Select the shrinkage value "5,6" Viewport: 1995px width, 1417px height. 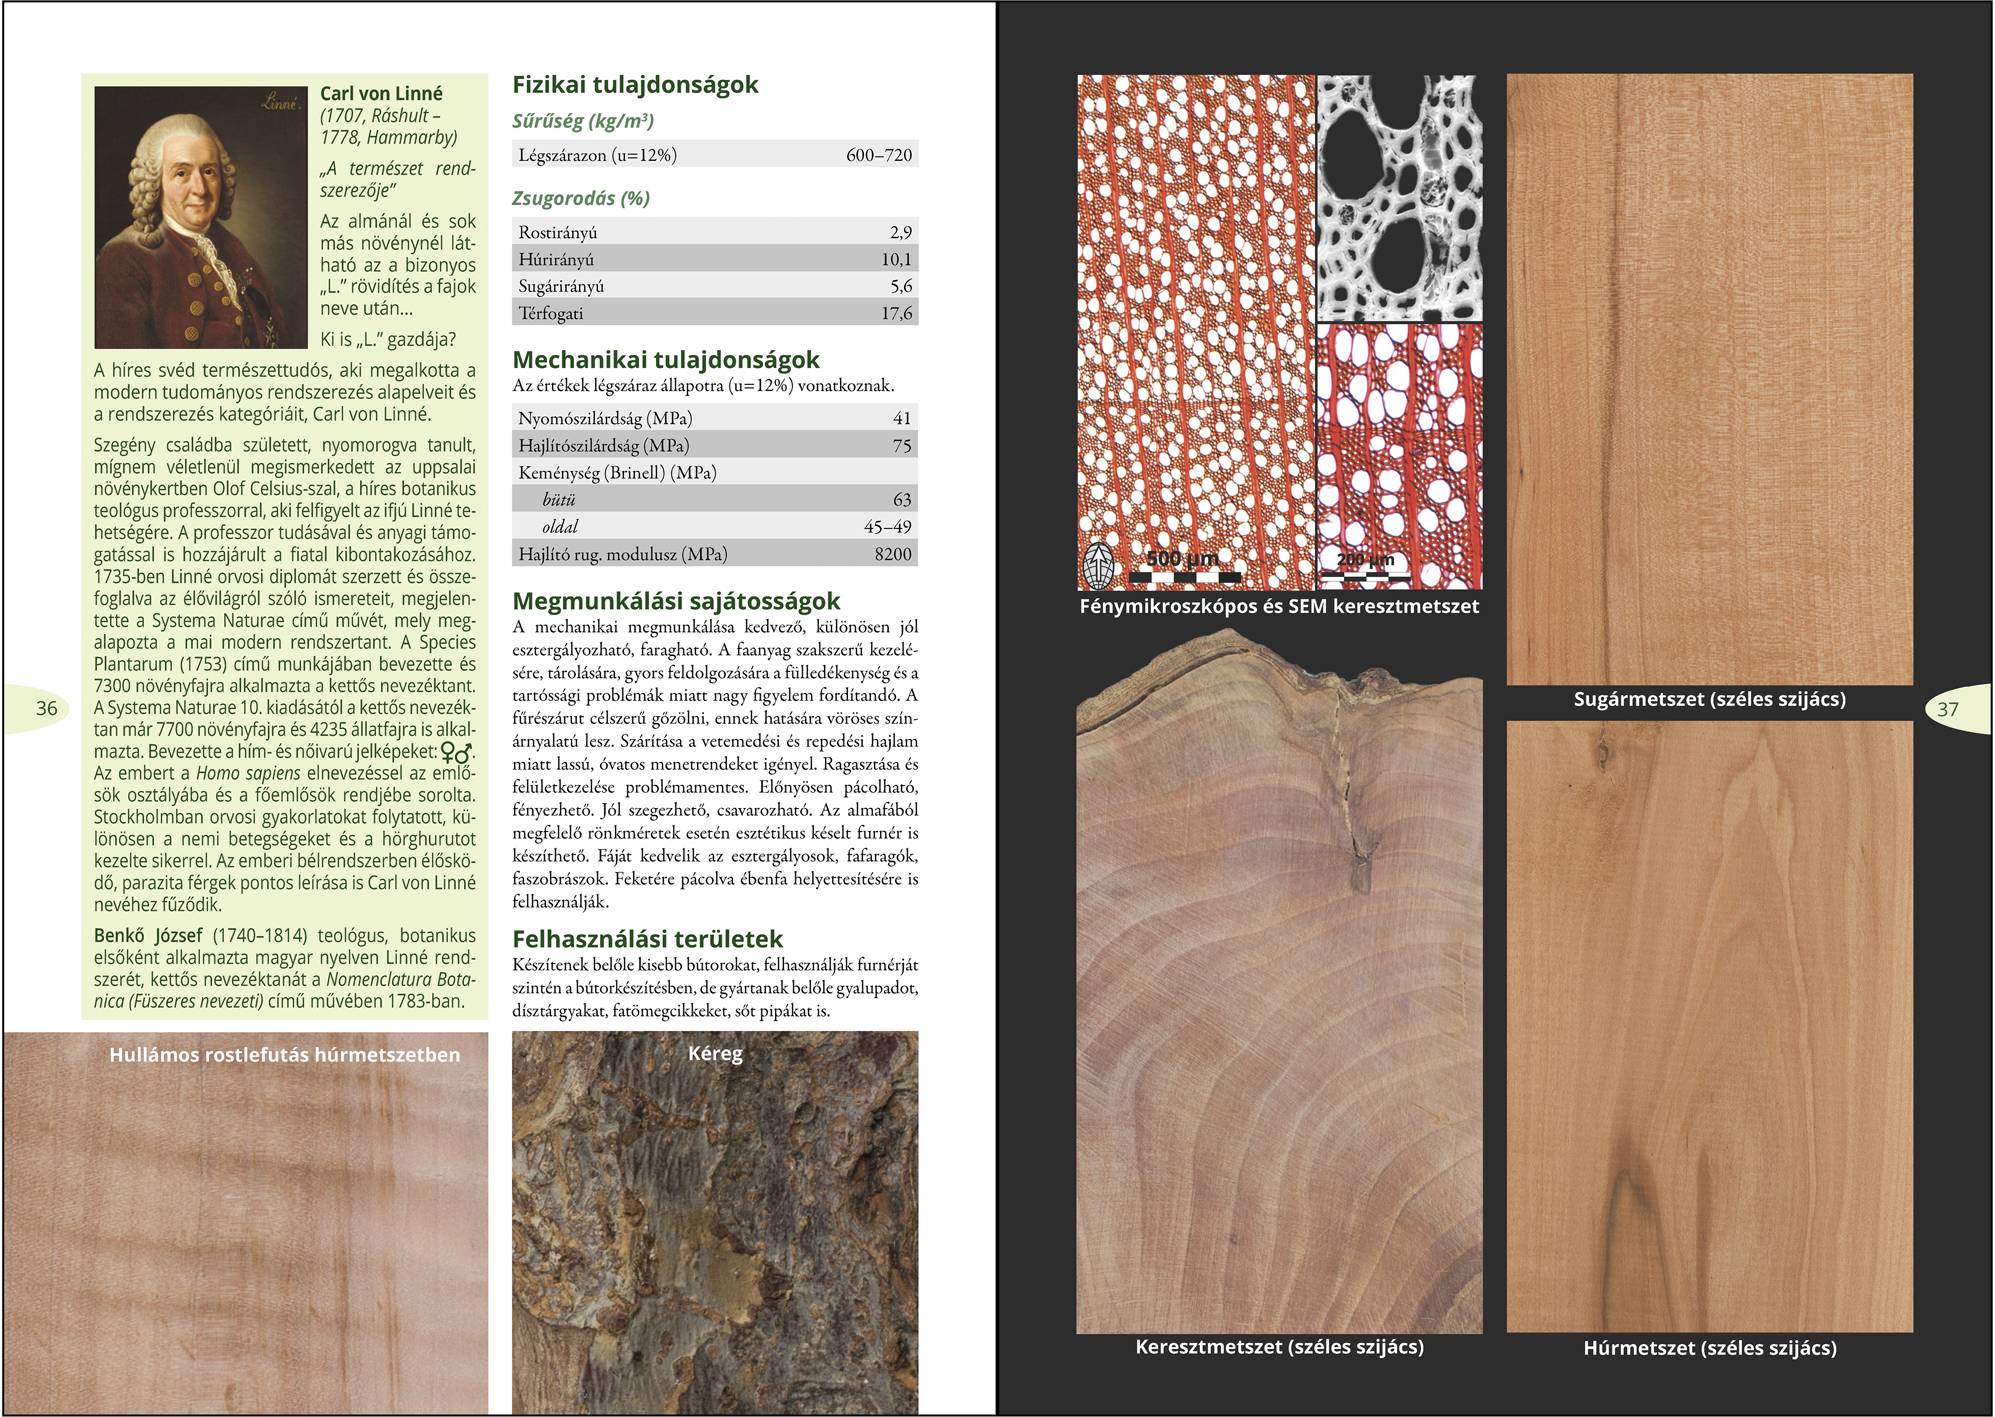901,287
